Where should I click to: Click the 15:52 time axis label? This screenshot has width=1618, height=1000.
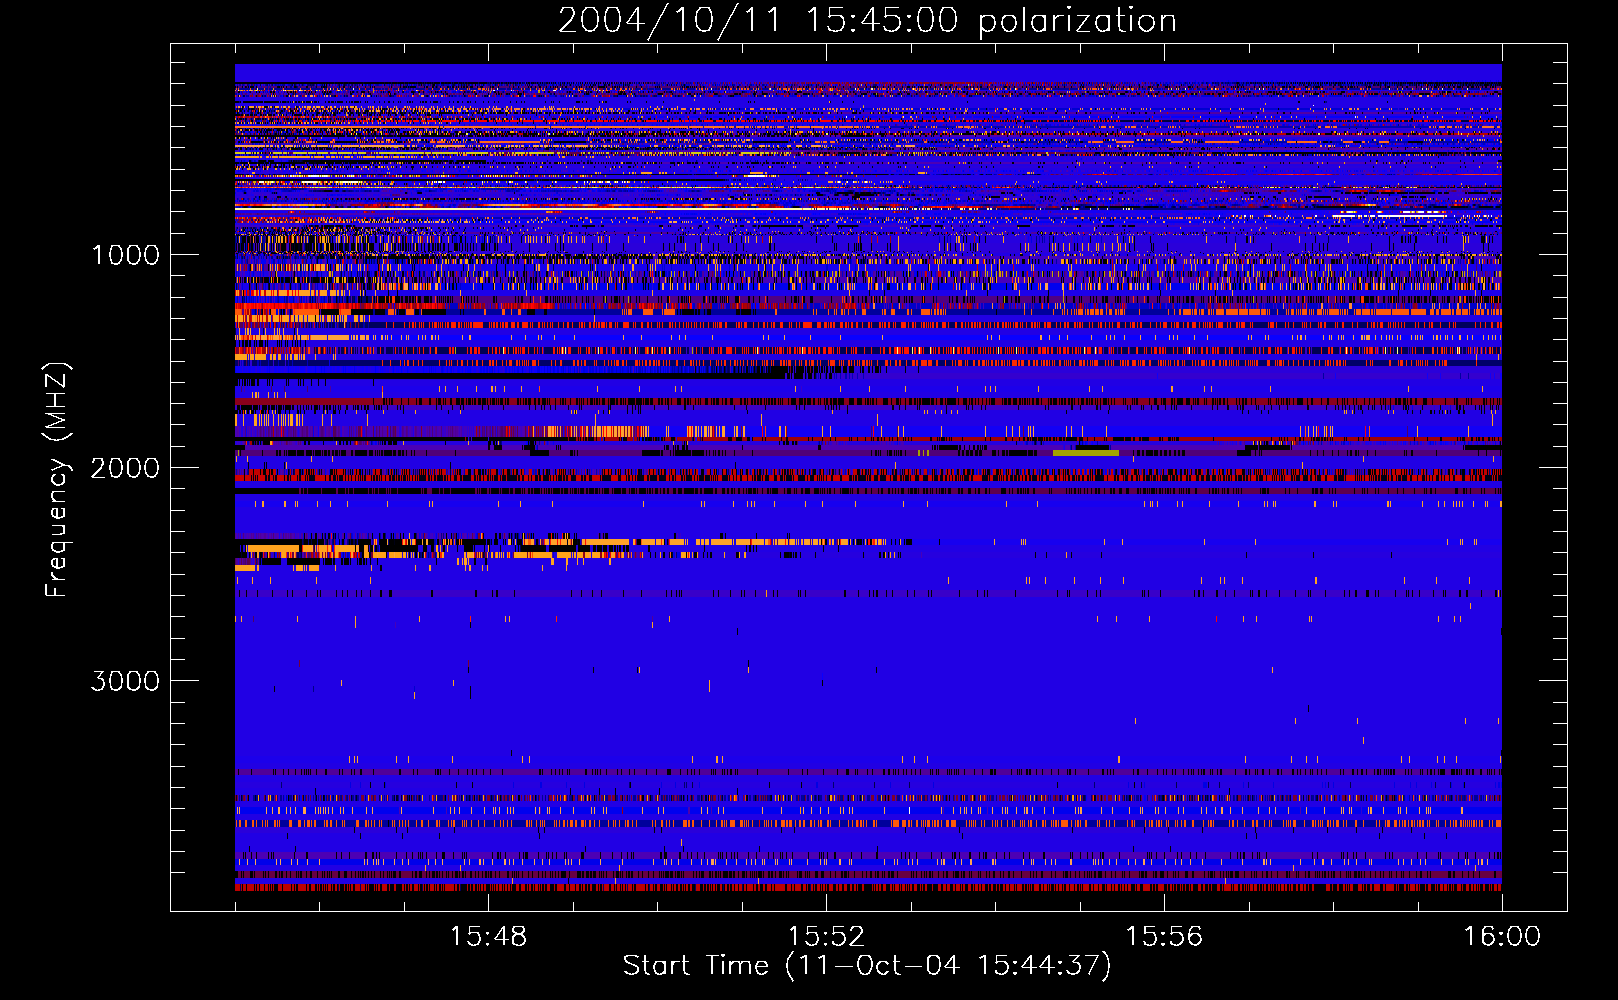coord(826,937)
